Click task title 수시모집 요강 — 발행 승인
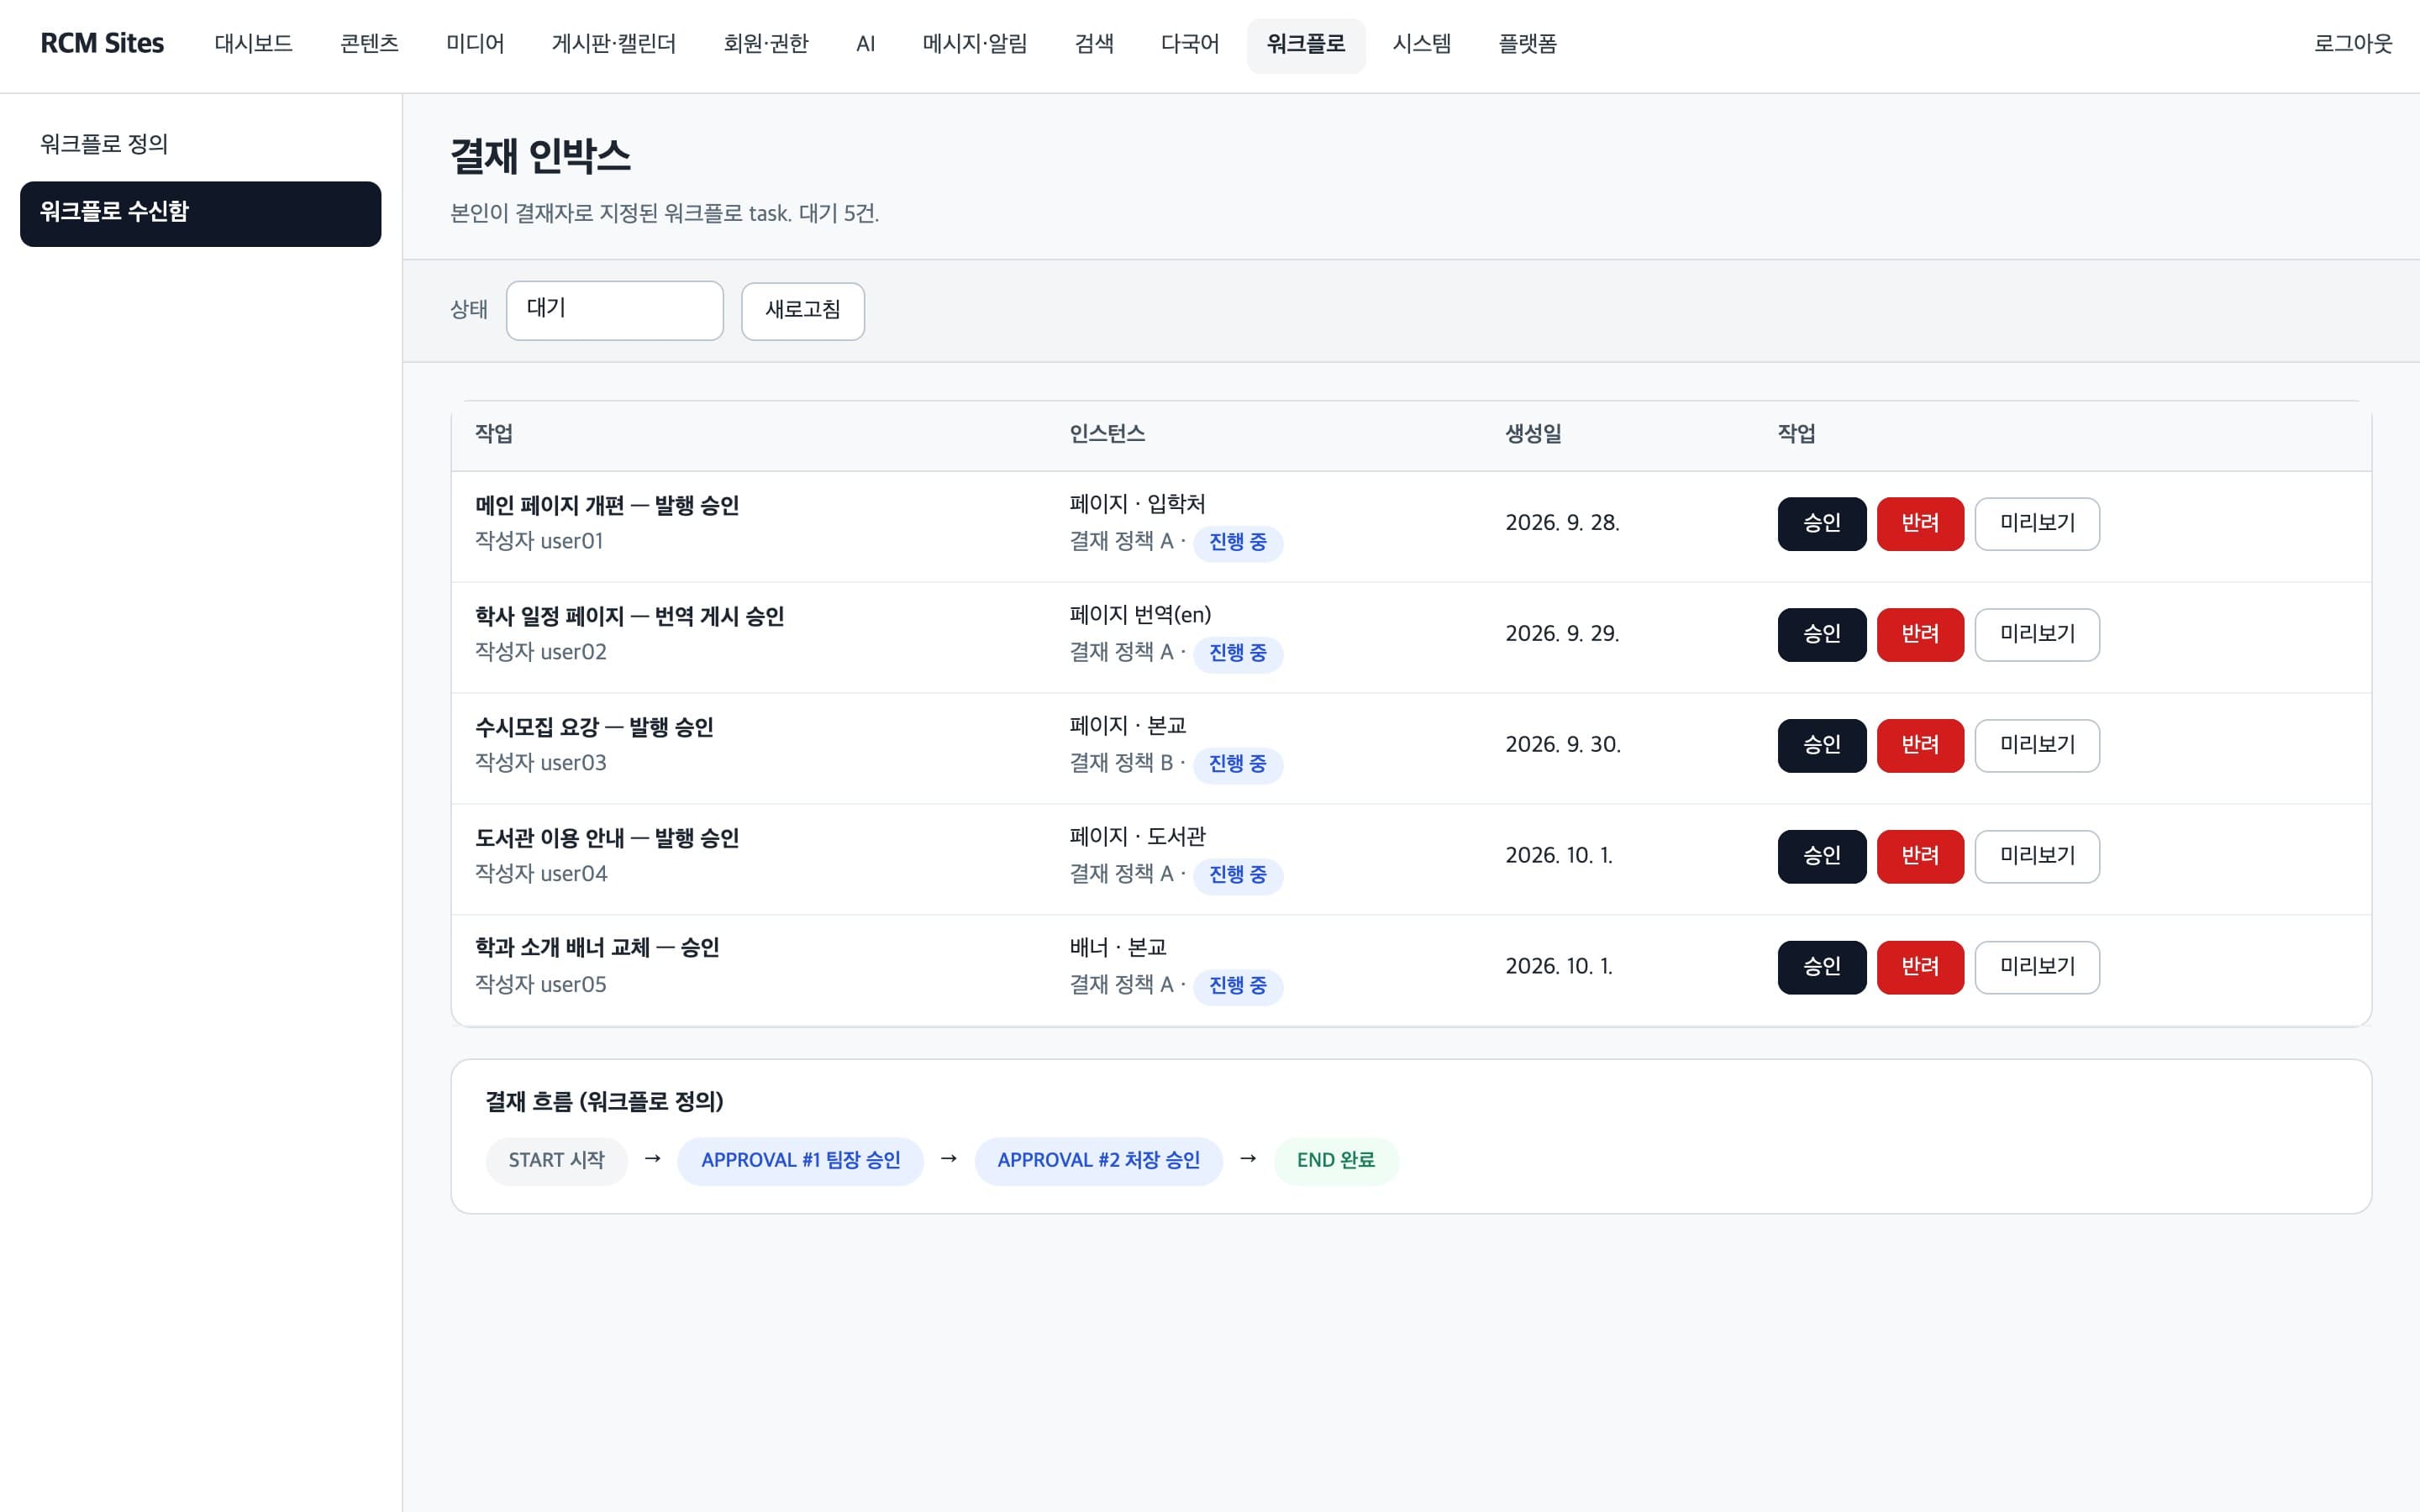Image resolution: width=2420 pixels, height=1512 pixels. coord(594,728)
